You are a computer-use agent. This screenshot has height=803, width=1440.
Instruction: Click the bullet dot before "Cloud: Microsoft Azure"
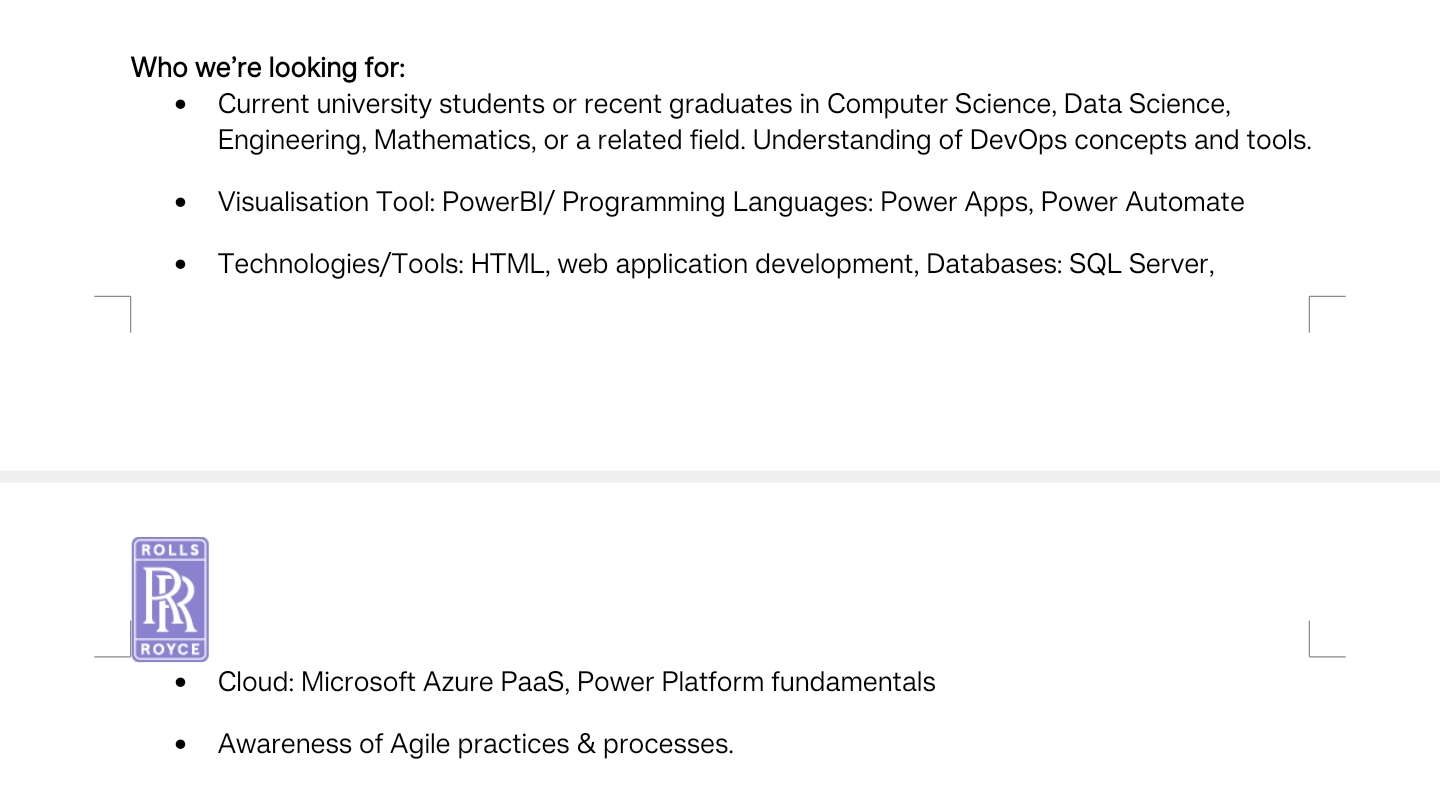click(180, 682)
